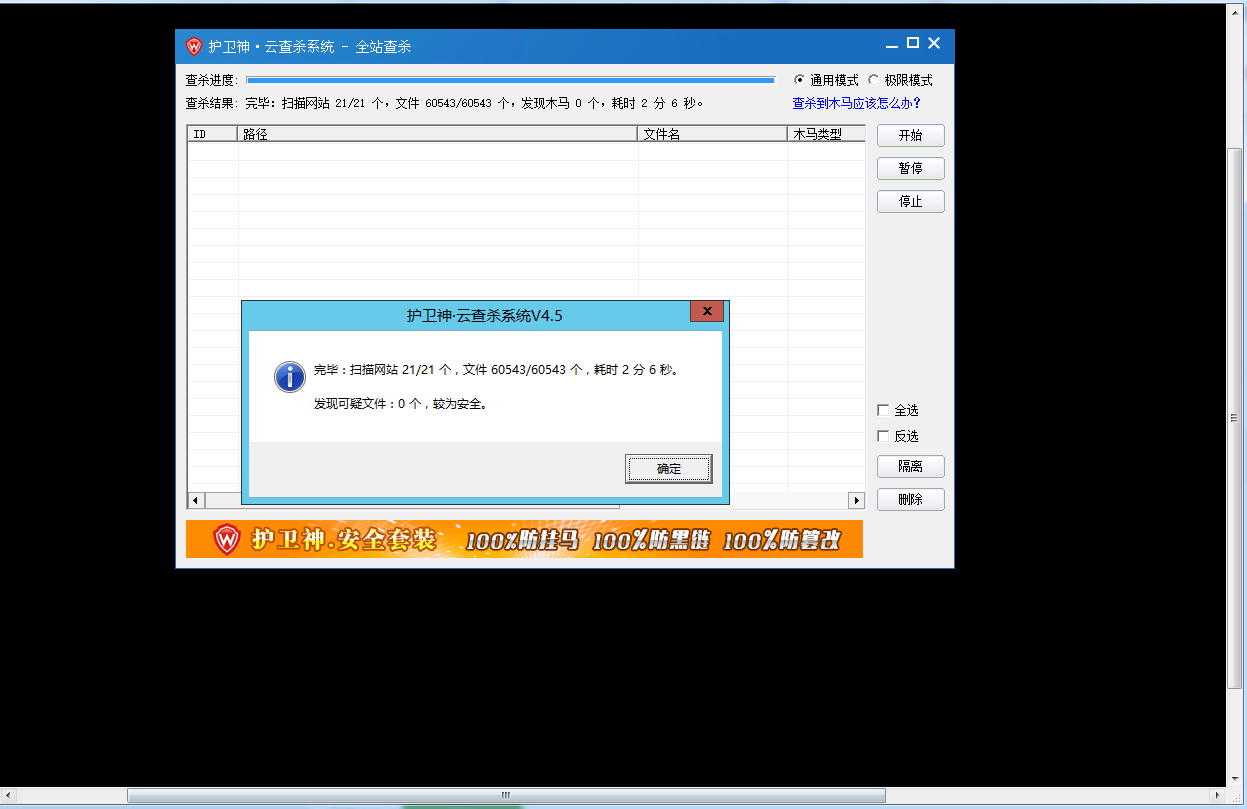This screenshot has width=1247, height=809.
Task: Click the 路径 column header
Action: [438, 134]
